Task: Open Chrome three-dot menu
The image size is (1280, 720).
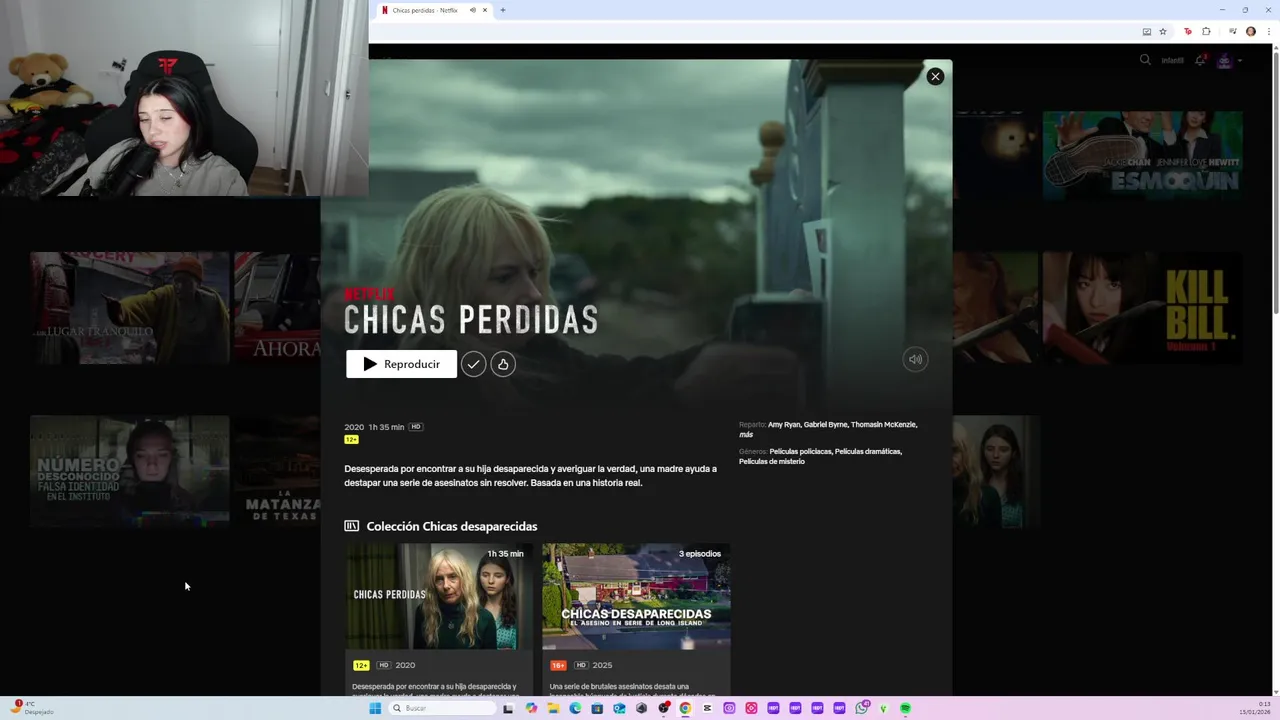Action: 1269,31
